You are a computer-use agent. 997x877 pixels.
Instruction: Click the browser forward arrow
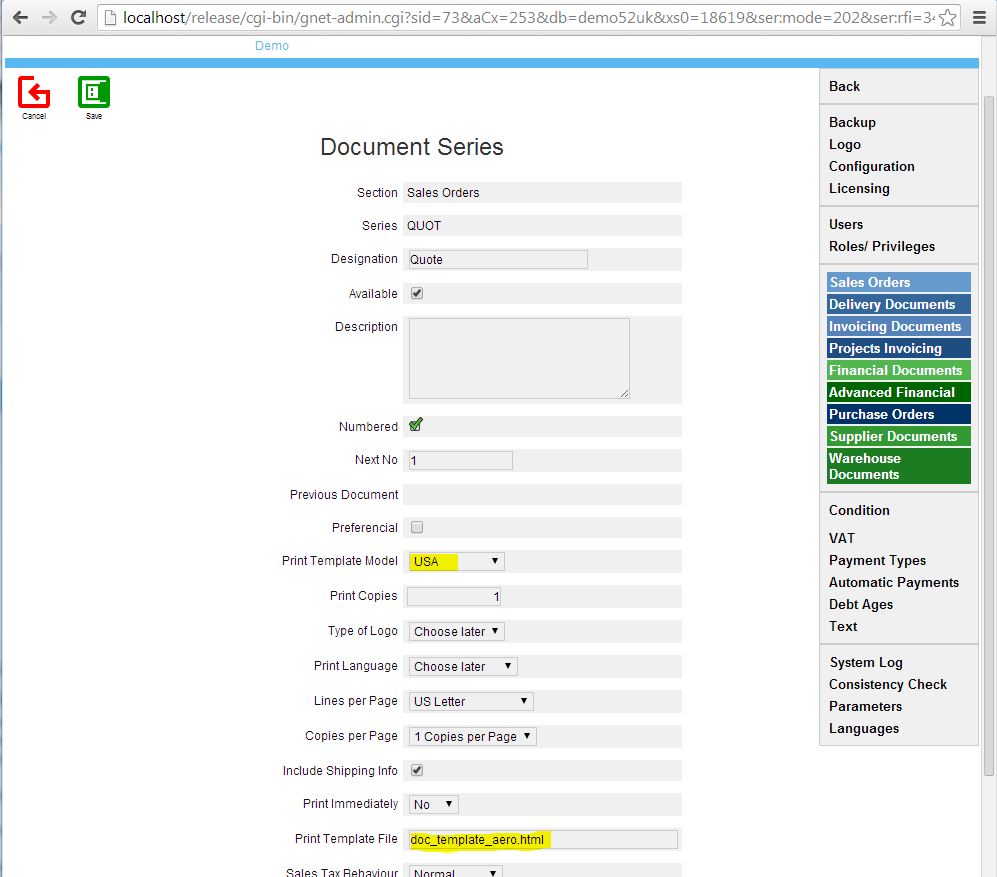point(49,17)
